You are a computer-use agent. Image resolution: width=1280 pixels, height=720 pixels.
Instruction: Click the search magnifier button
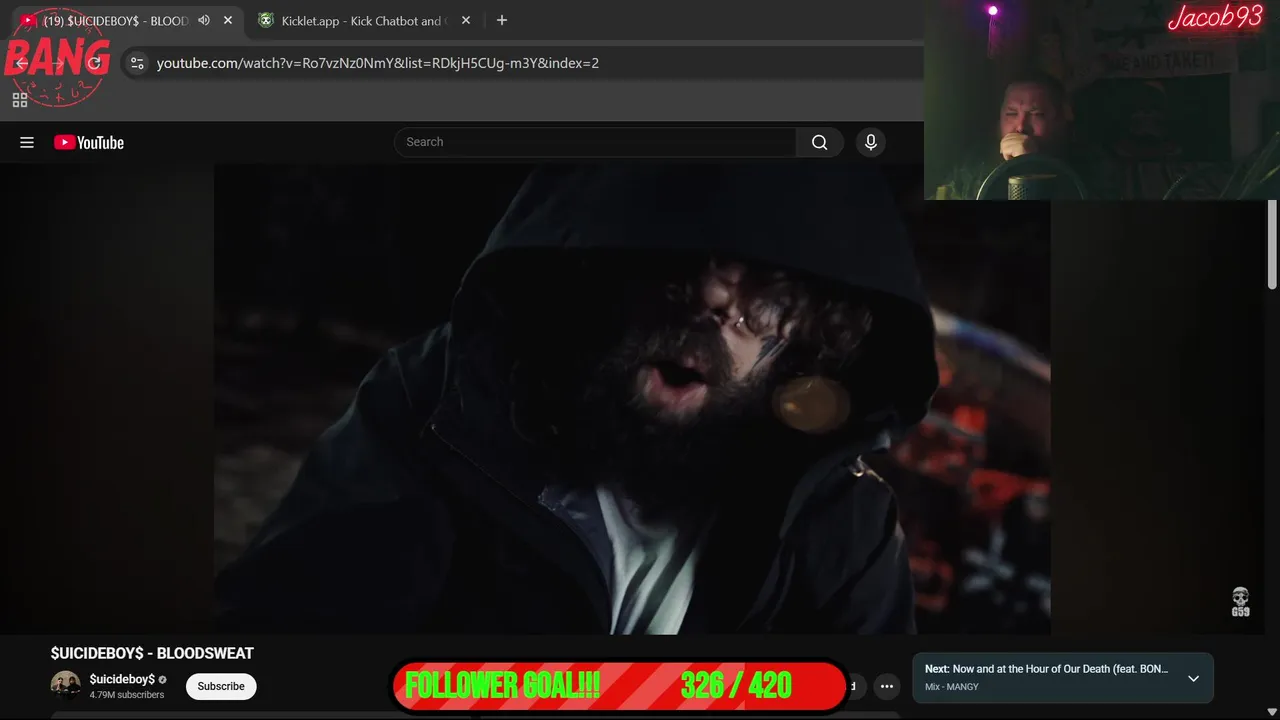[820, 142]
